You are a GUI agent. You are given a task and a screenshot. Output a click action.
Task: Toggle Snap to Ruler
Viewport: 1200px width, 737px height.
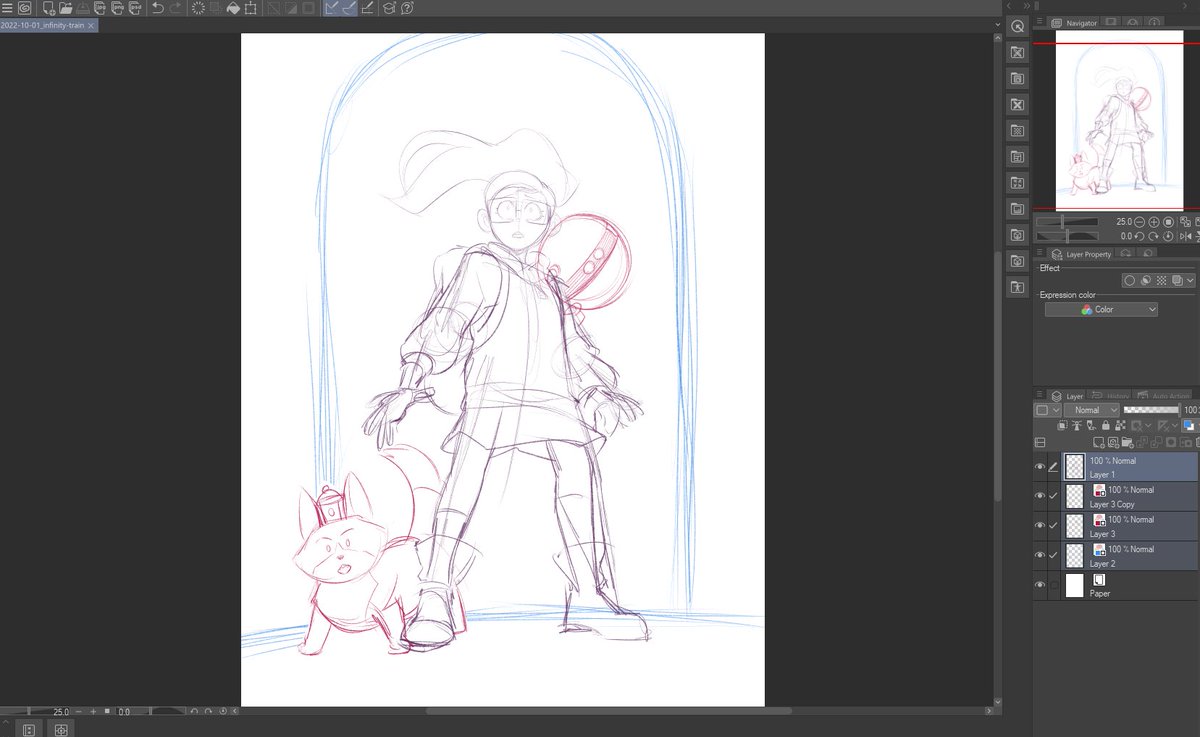click(x=330, y=8)
